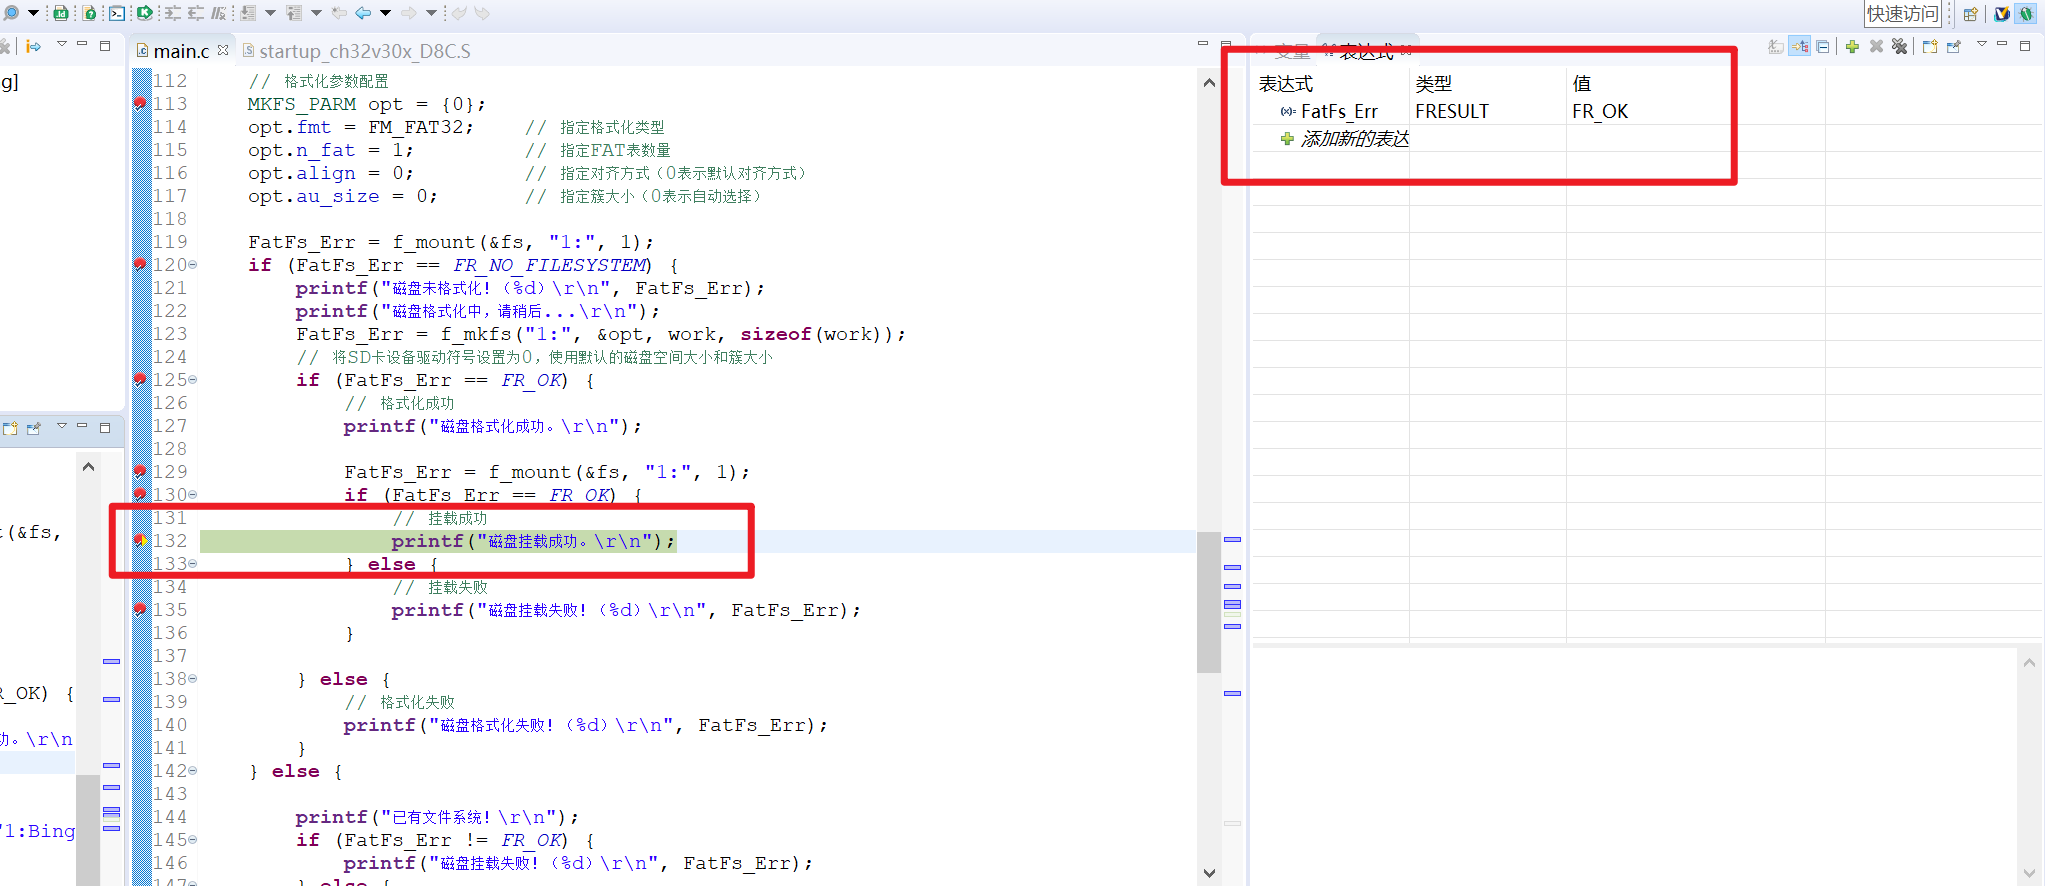Click the FRESULT type cell
The height and width of the screenshot is (886, 2045).
1451,111
